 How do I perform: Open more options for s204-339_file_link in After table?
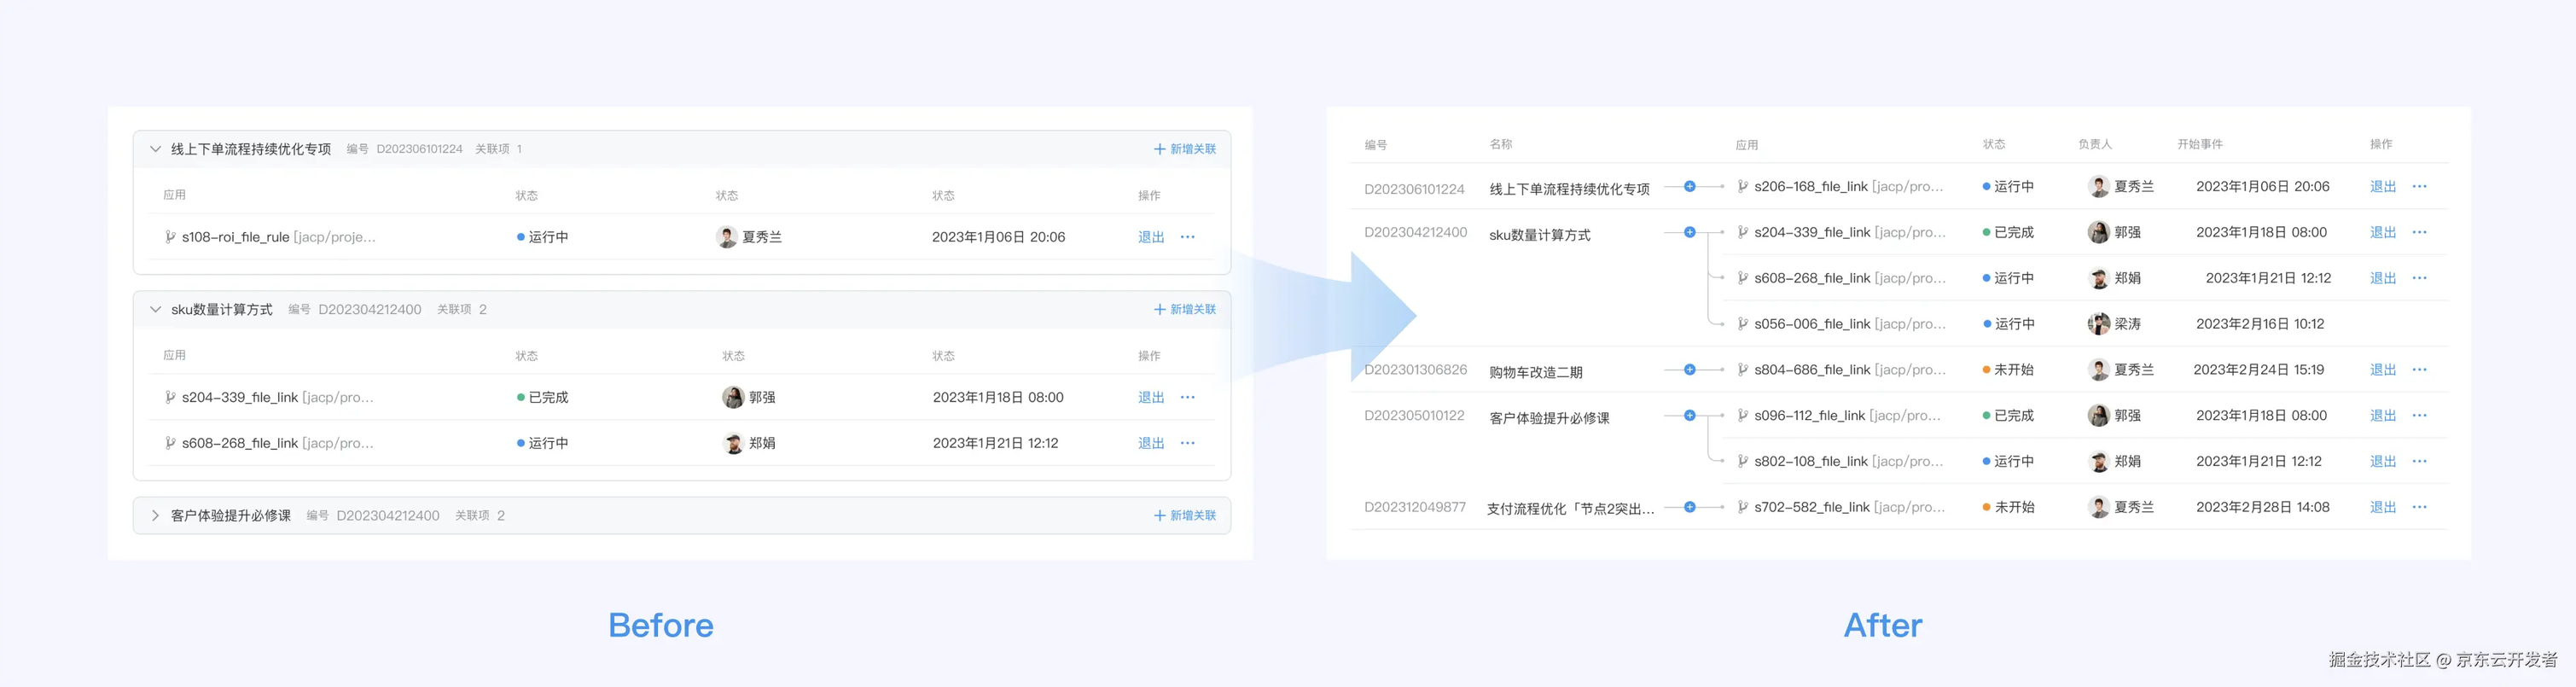click(2419, 232)
